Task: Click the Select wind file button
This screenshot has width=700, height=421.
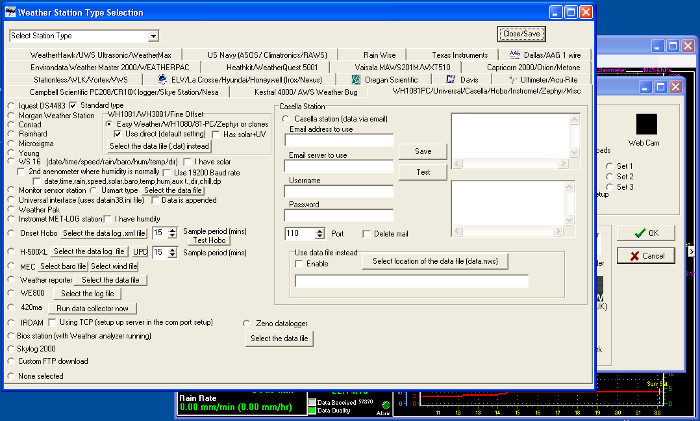Action: pos(114,267)
